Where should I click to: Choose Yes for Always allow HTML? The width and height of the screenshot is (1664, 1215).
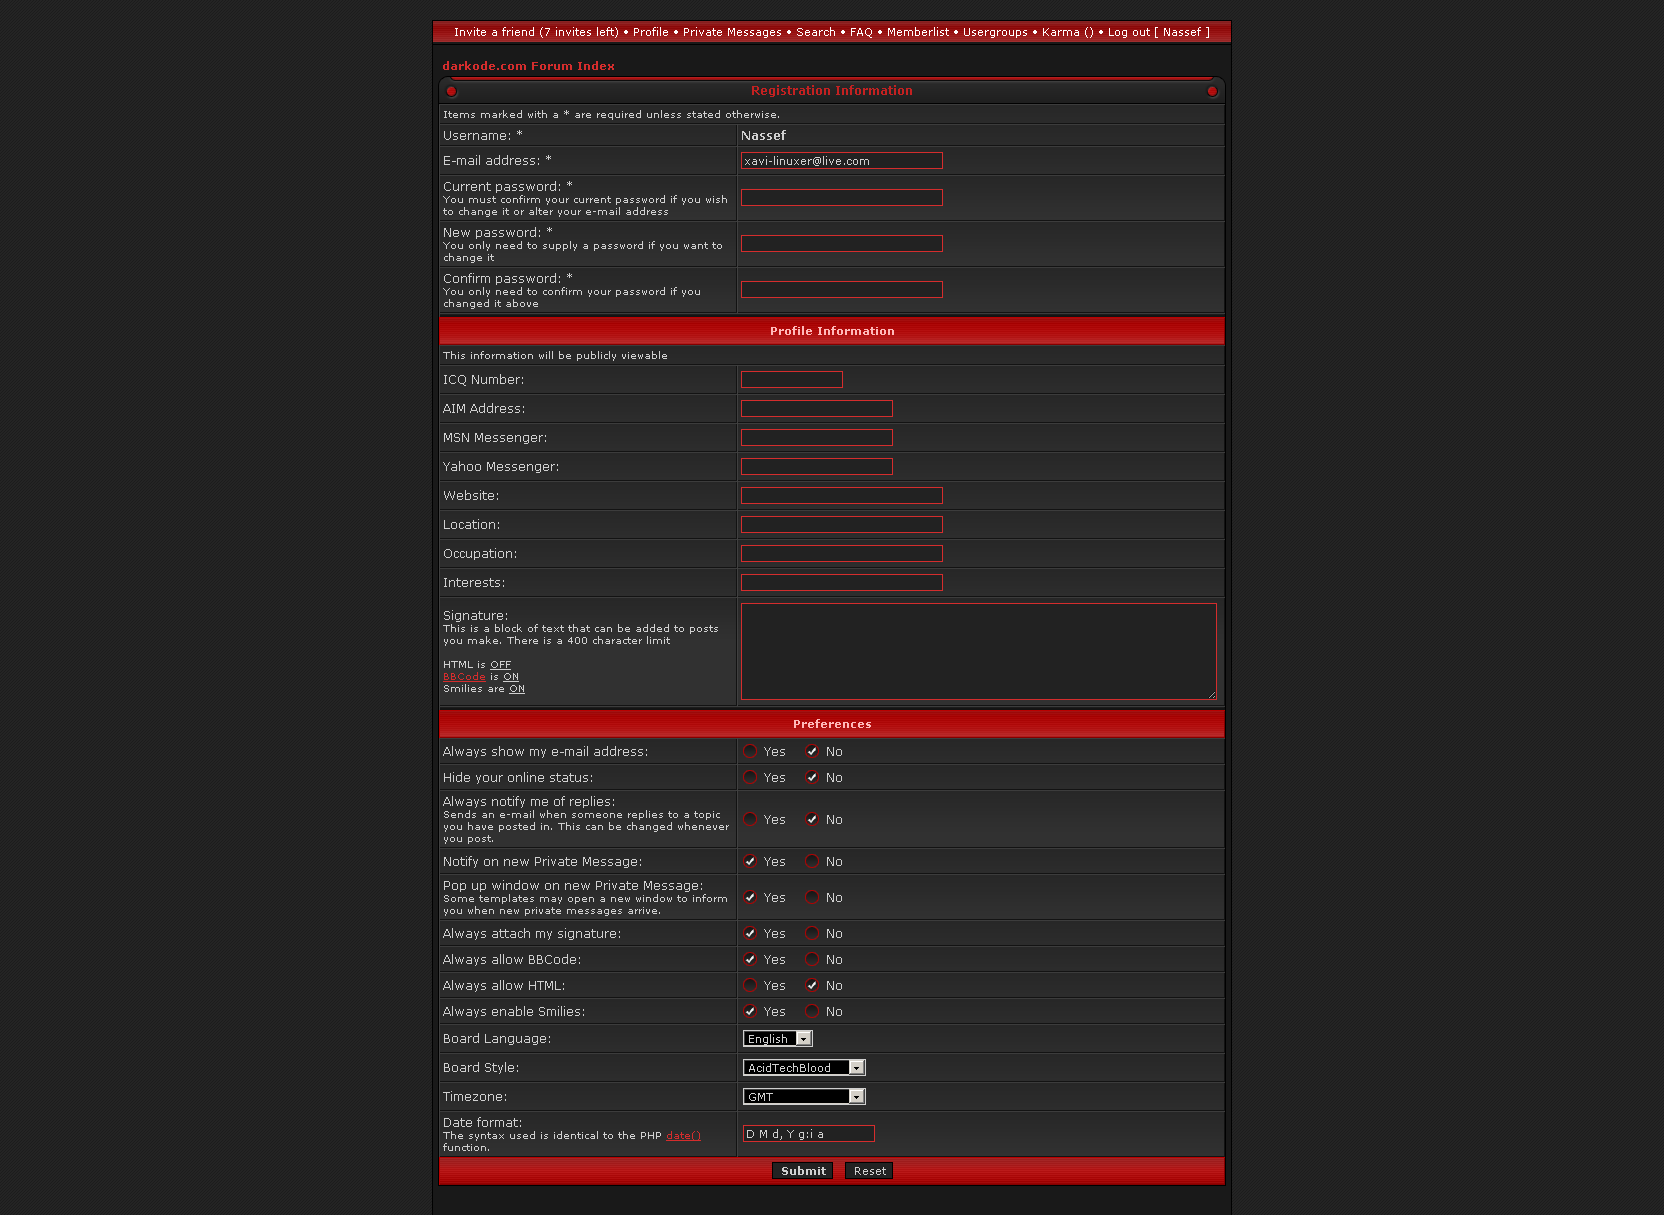pos(750,985)
